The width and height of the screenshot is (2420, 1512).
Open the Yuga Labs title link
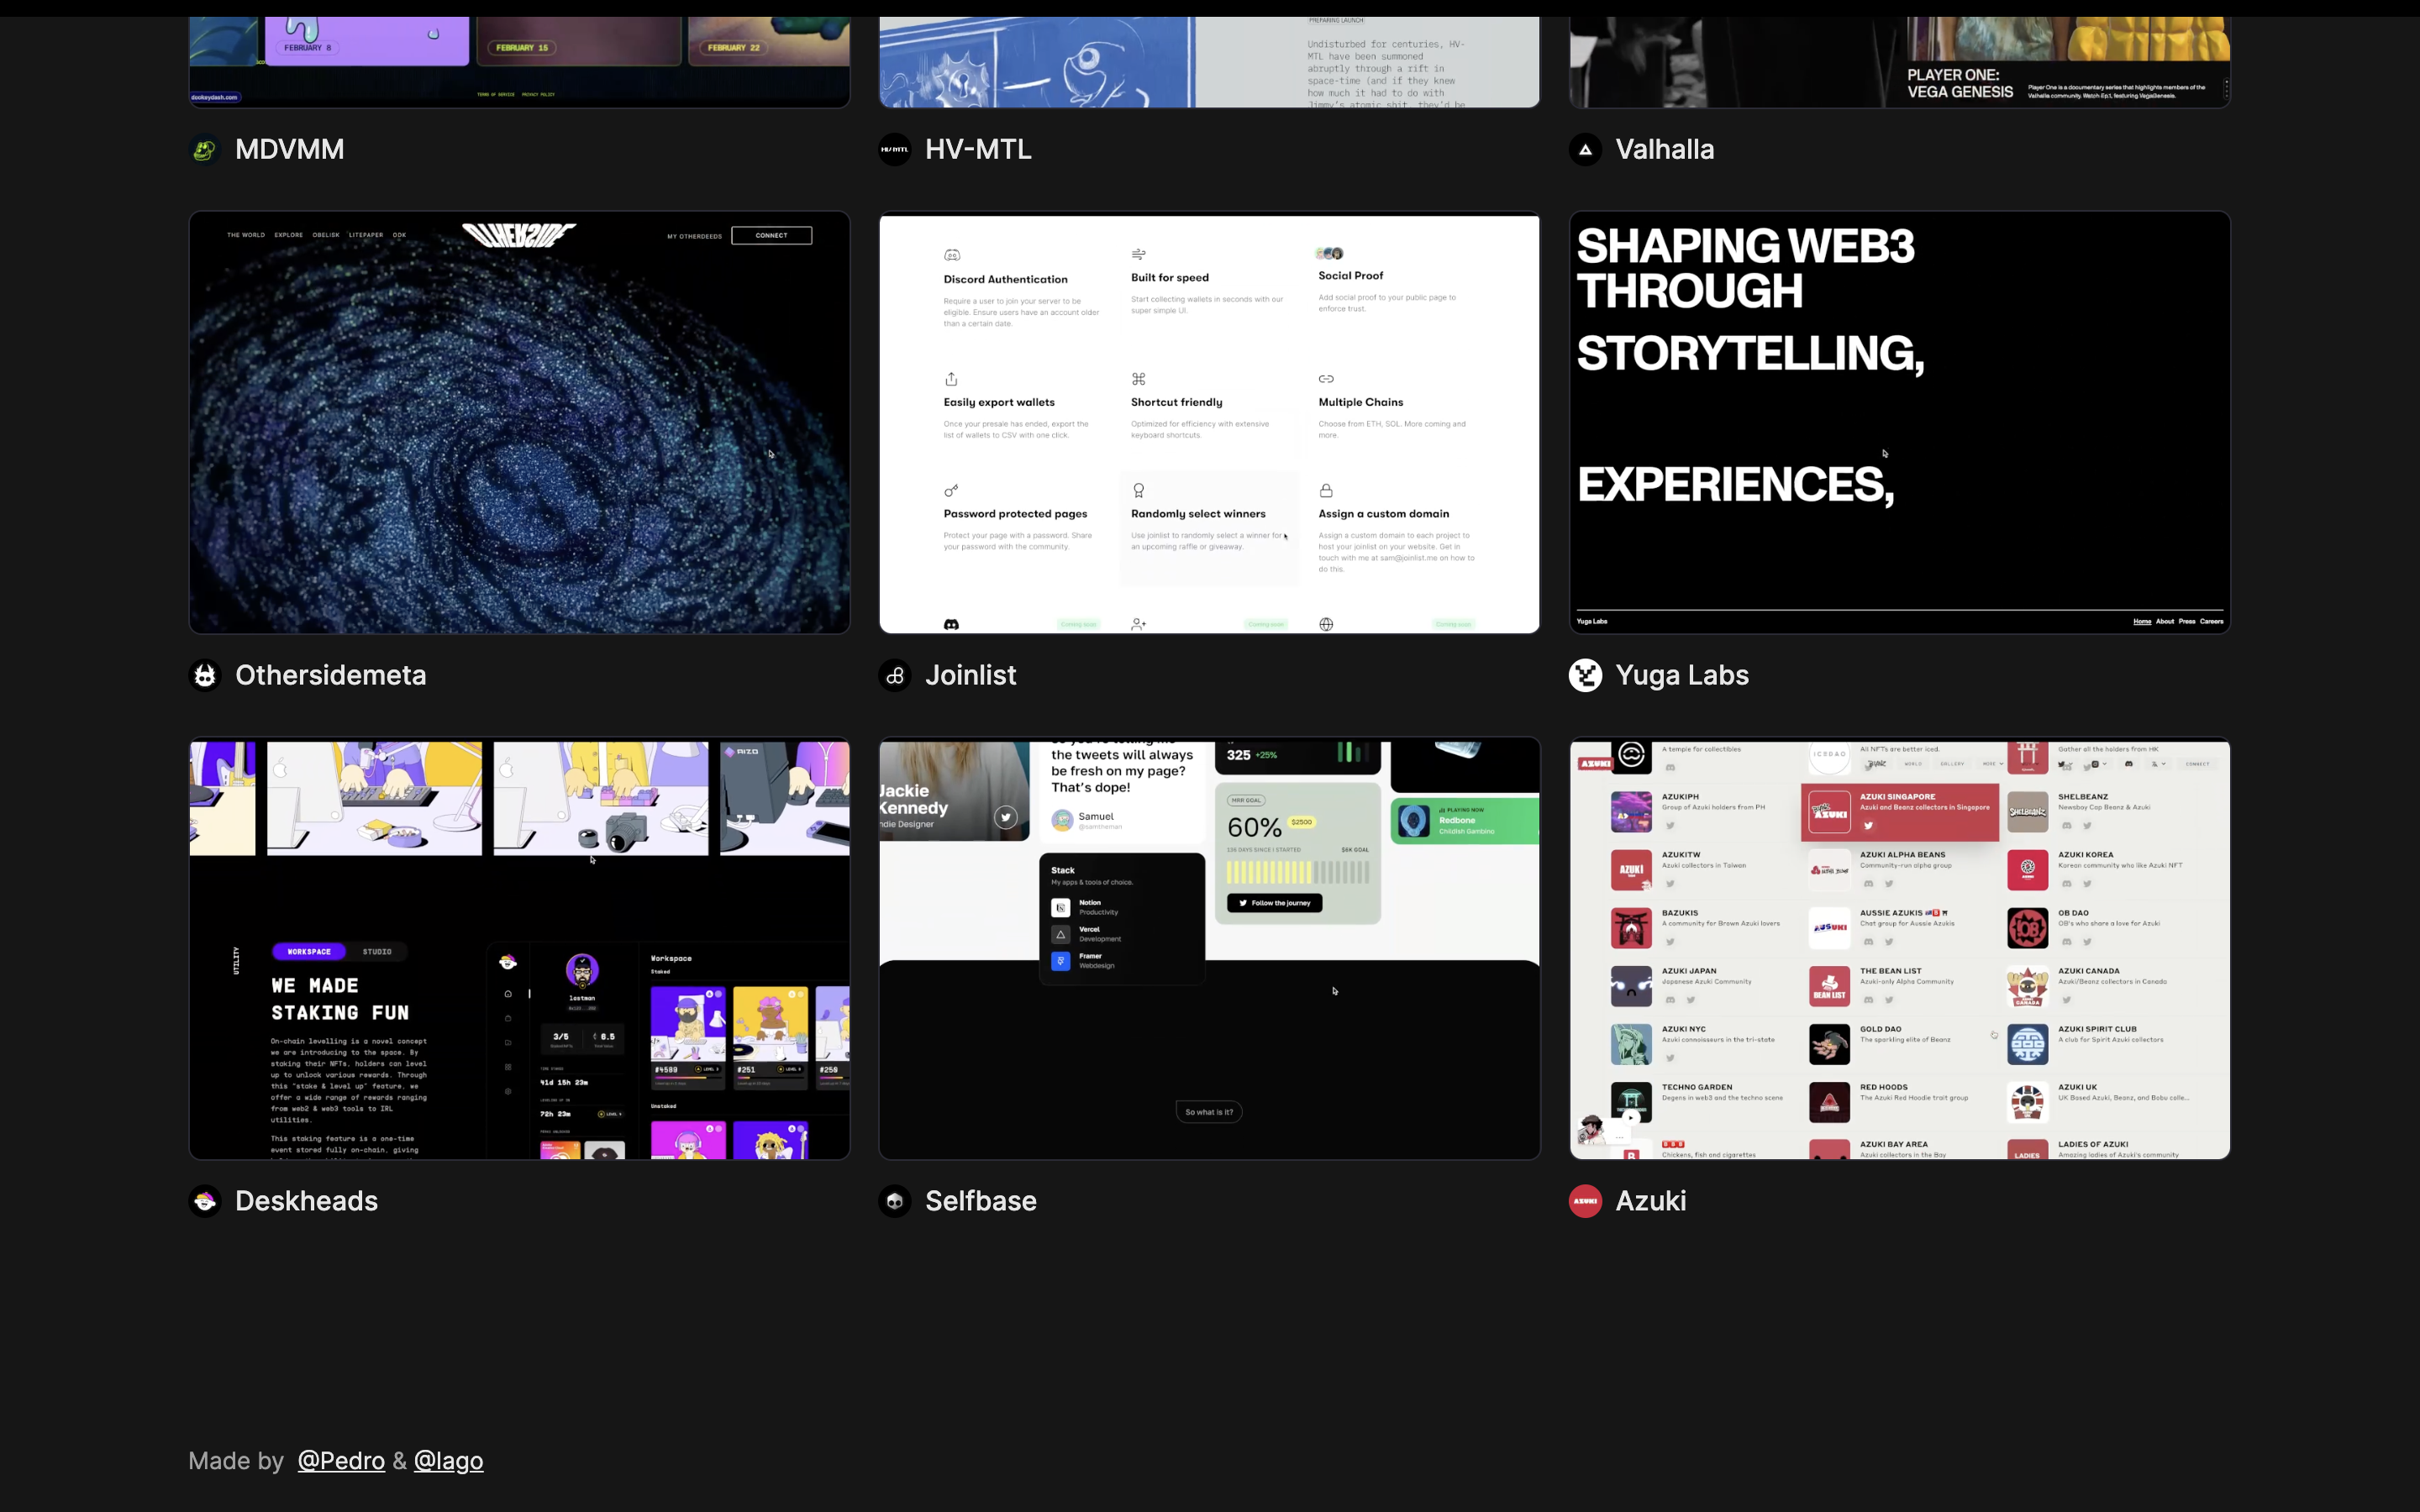point(1682,675)
